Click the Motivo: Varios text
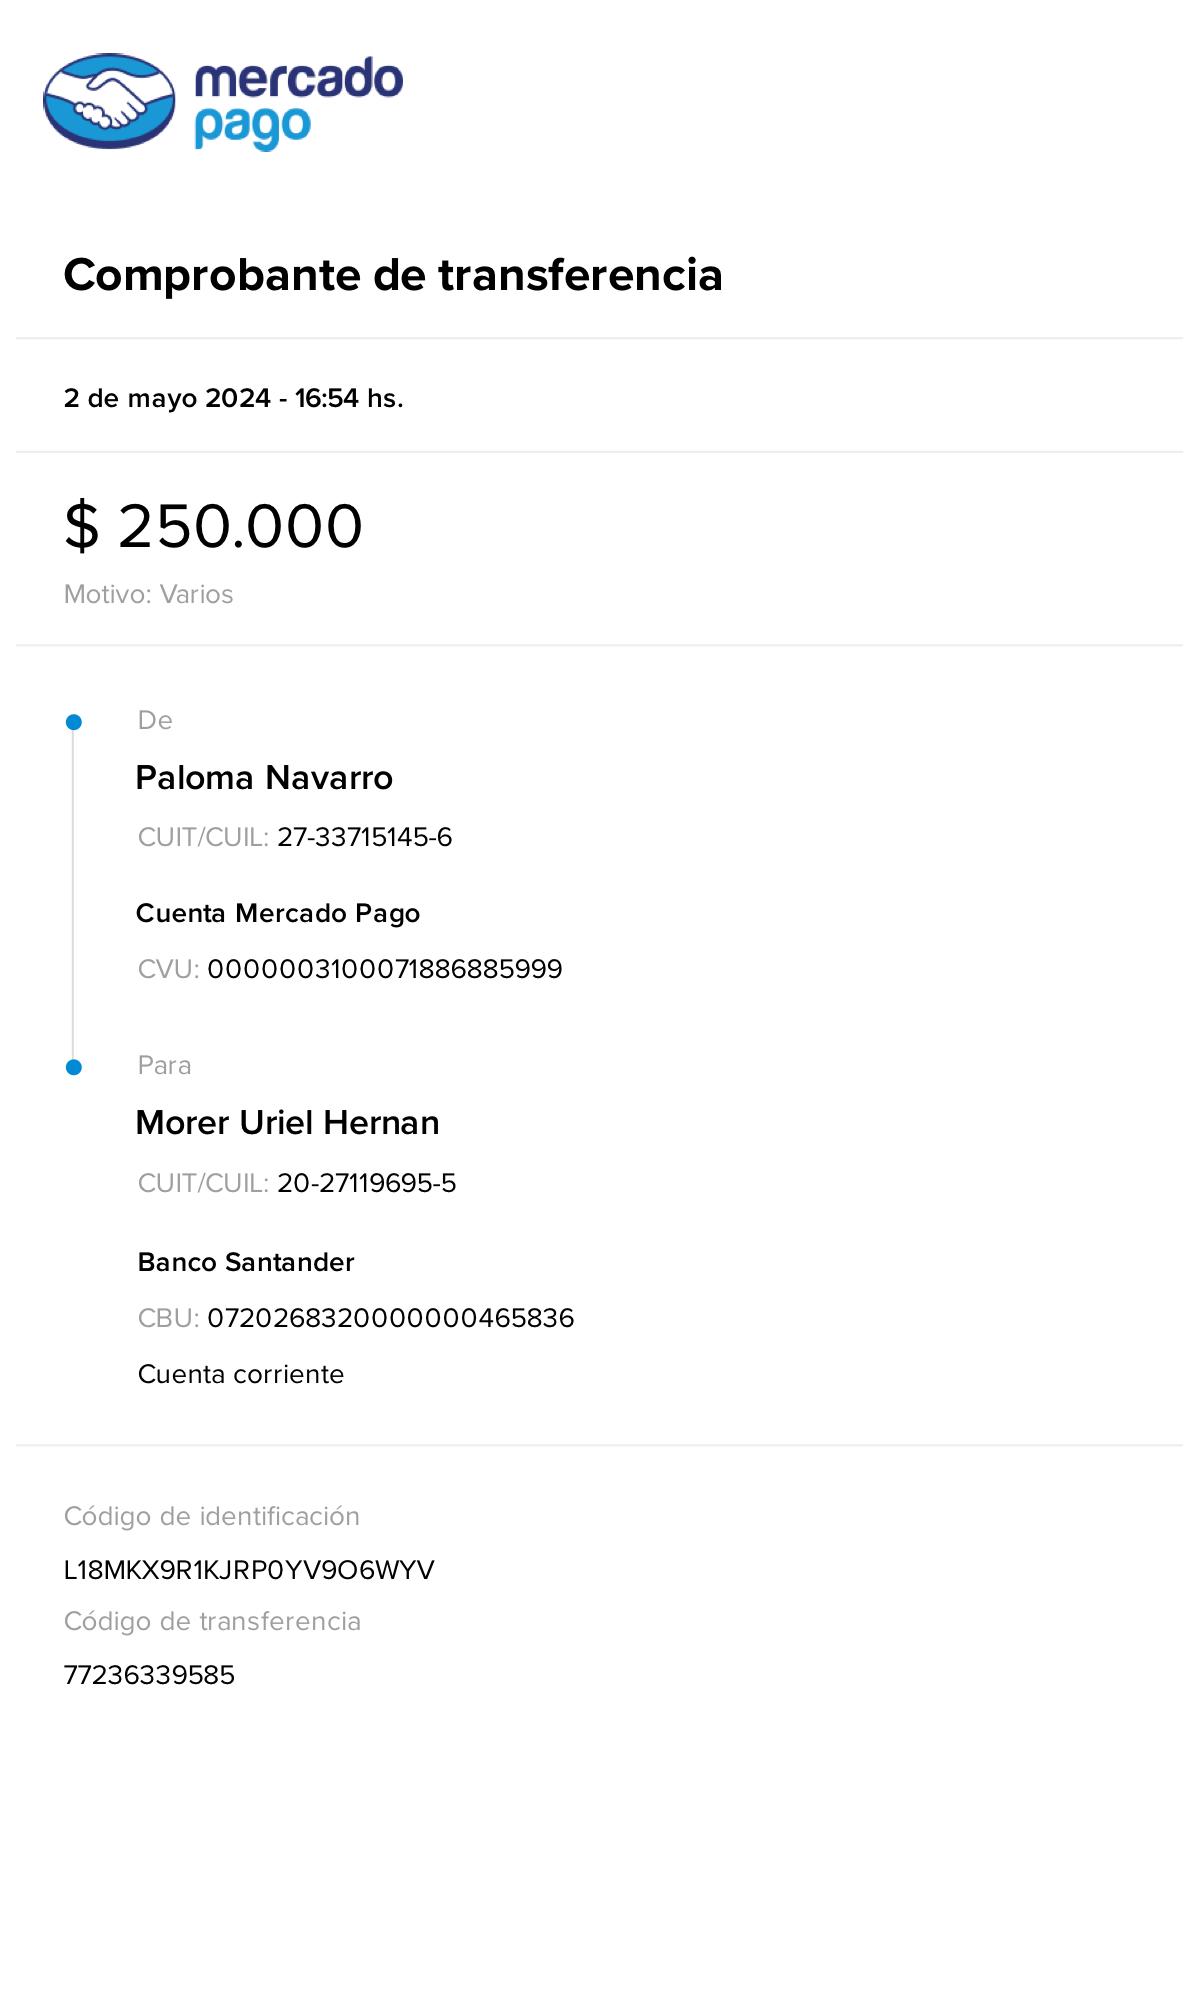Image resolution: width=1199 pixels, height=1996 pixels. [149, 594]
